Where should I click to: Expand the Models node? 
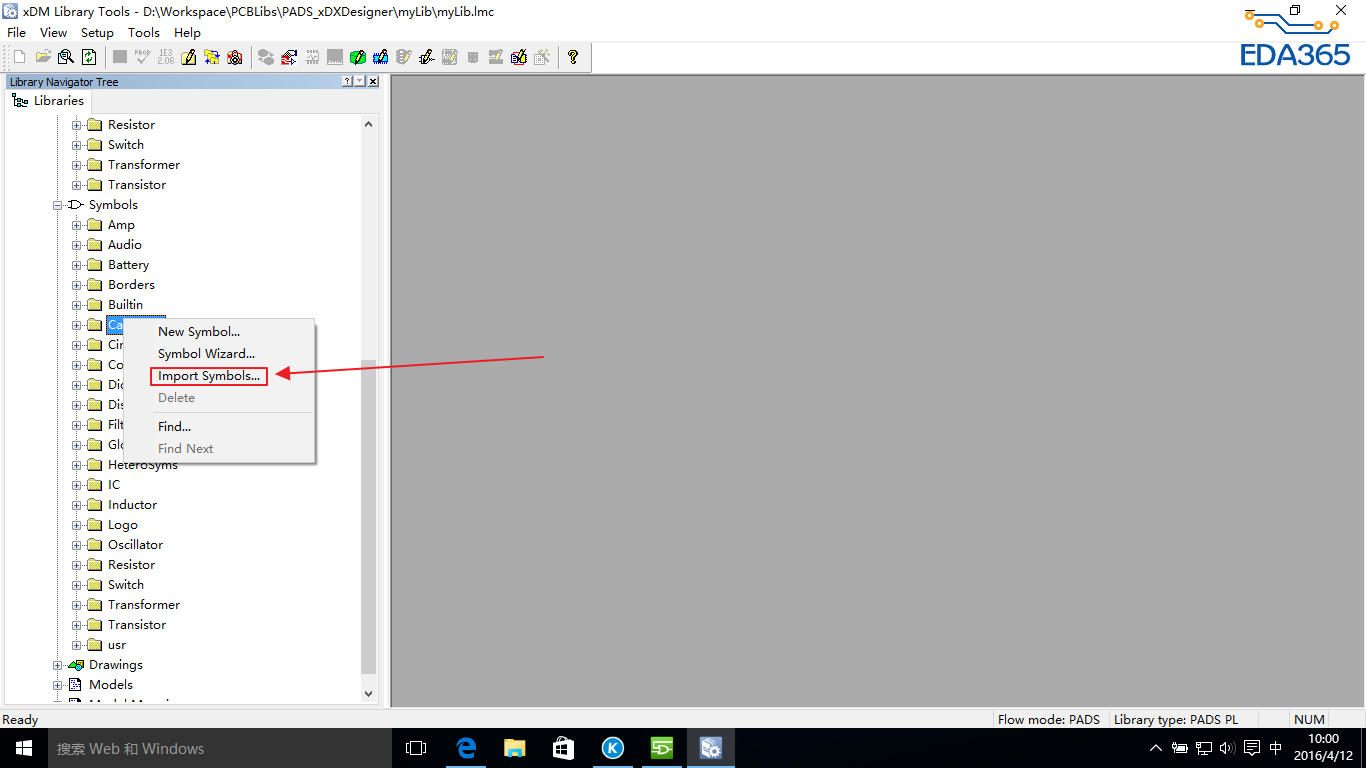tap(58, 685)
